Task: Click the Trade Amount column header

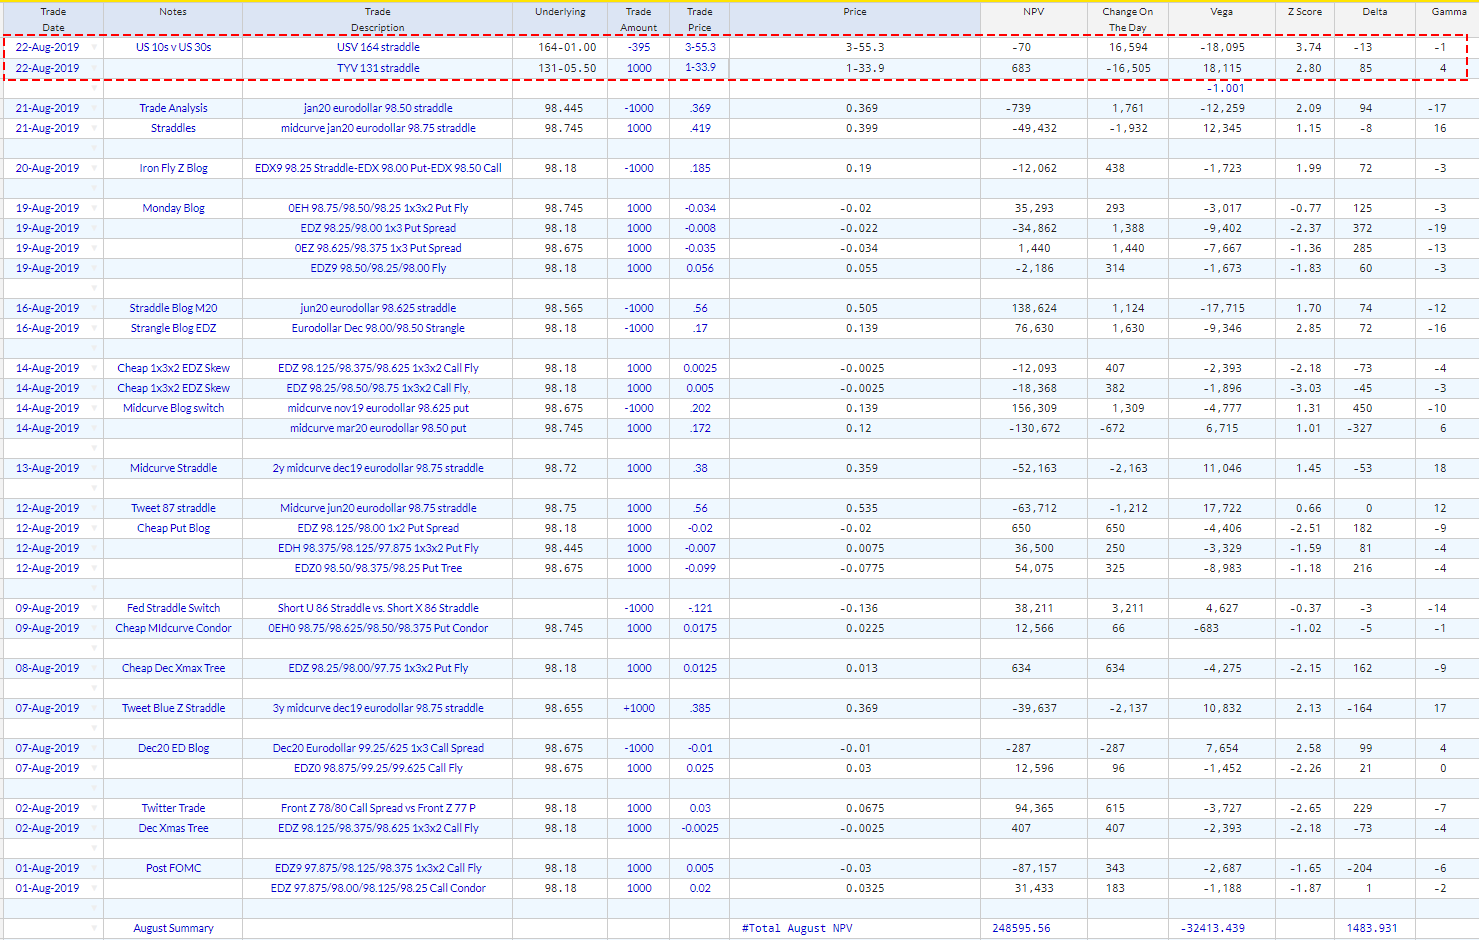Action: [x=638, y=19]
